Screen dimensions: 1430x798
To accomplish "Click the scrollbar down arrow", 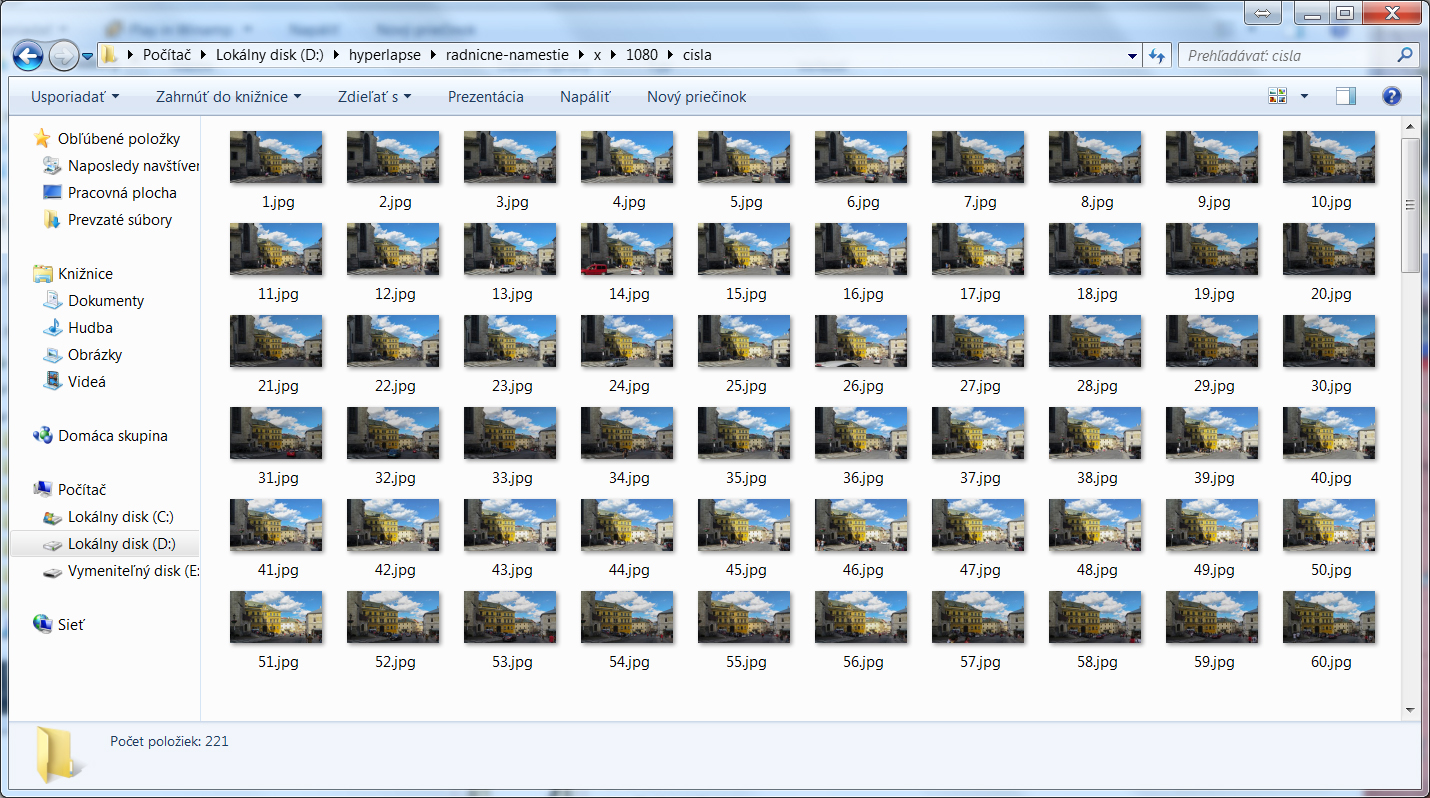I will [x=1410, y=710].
